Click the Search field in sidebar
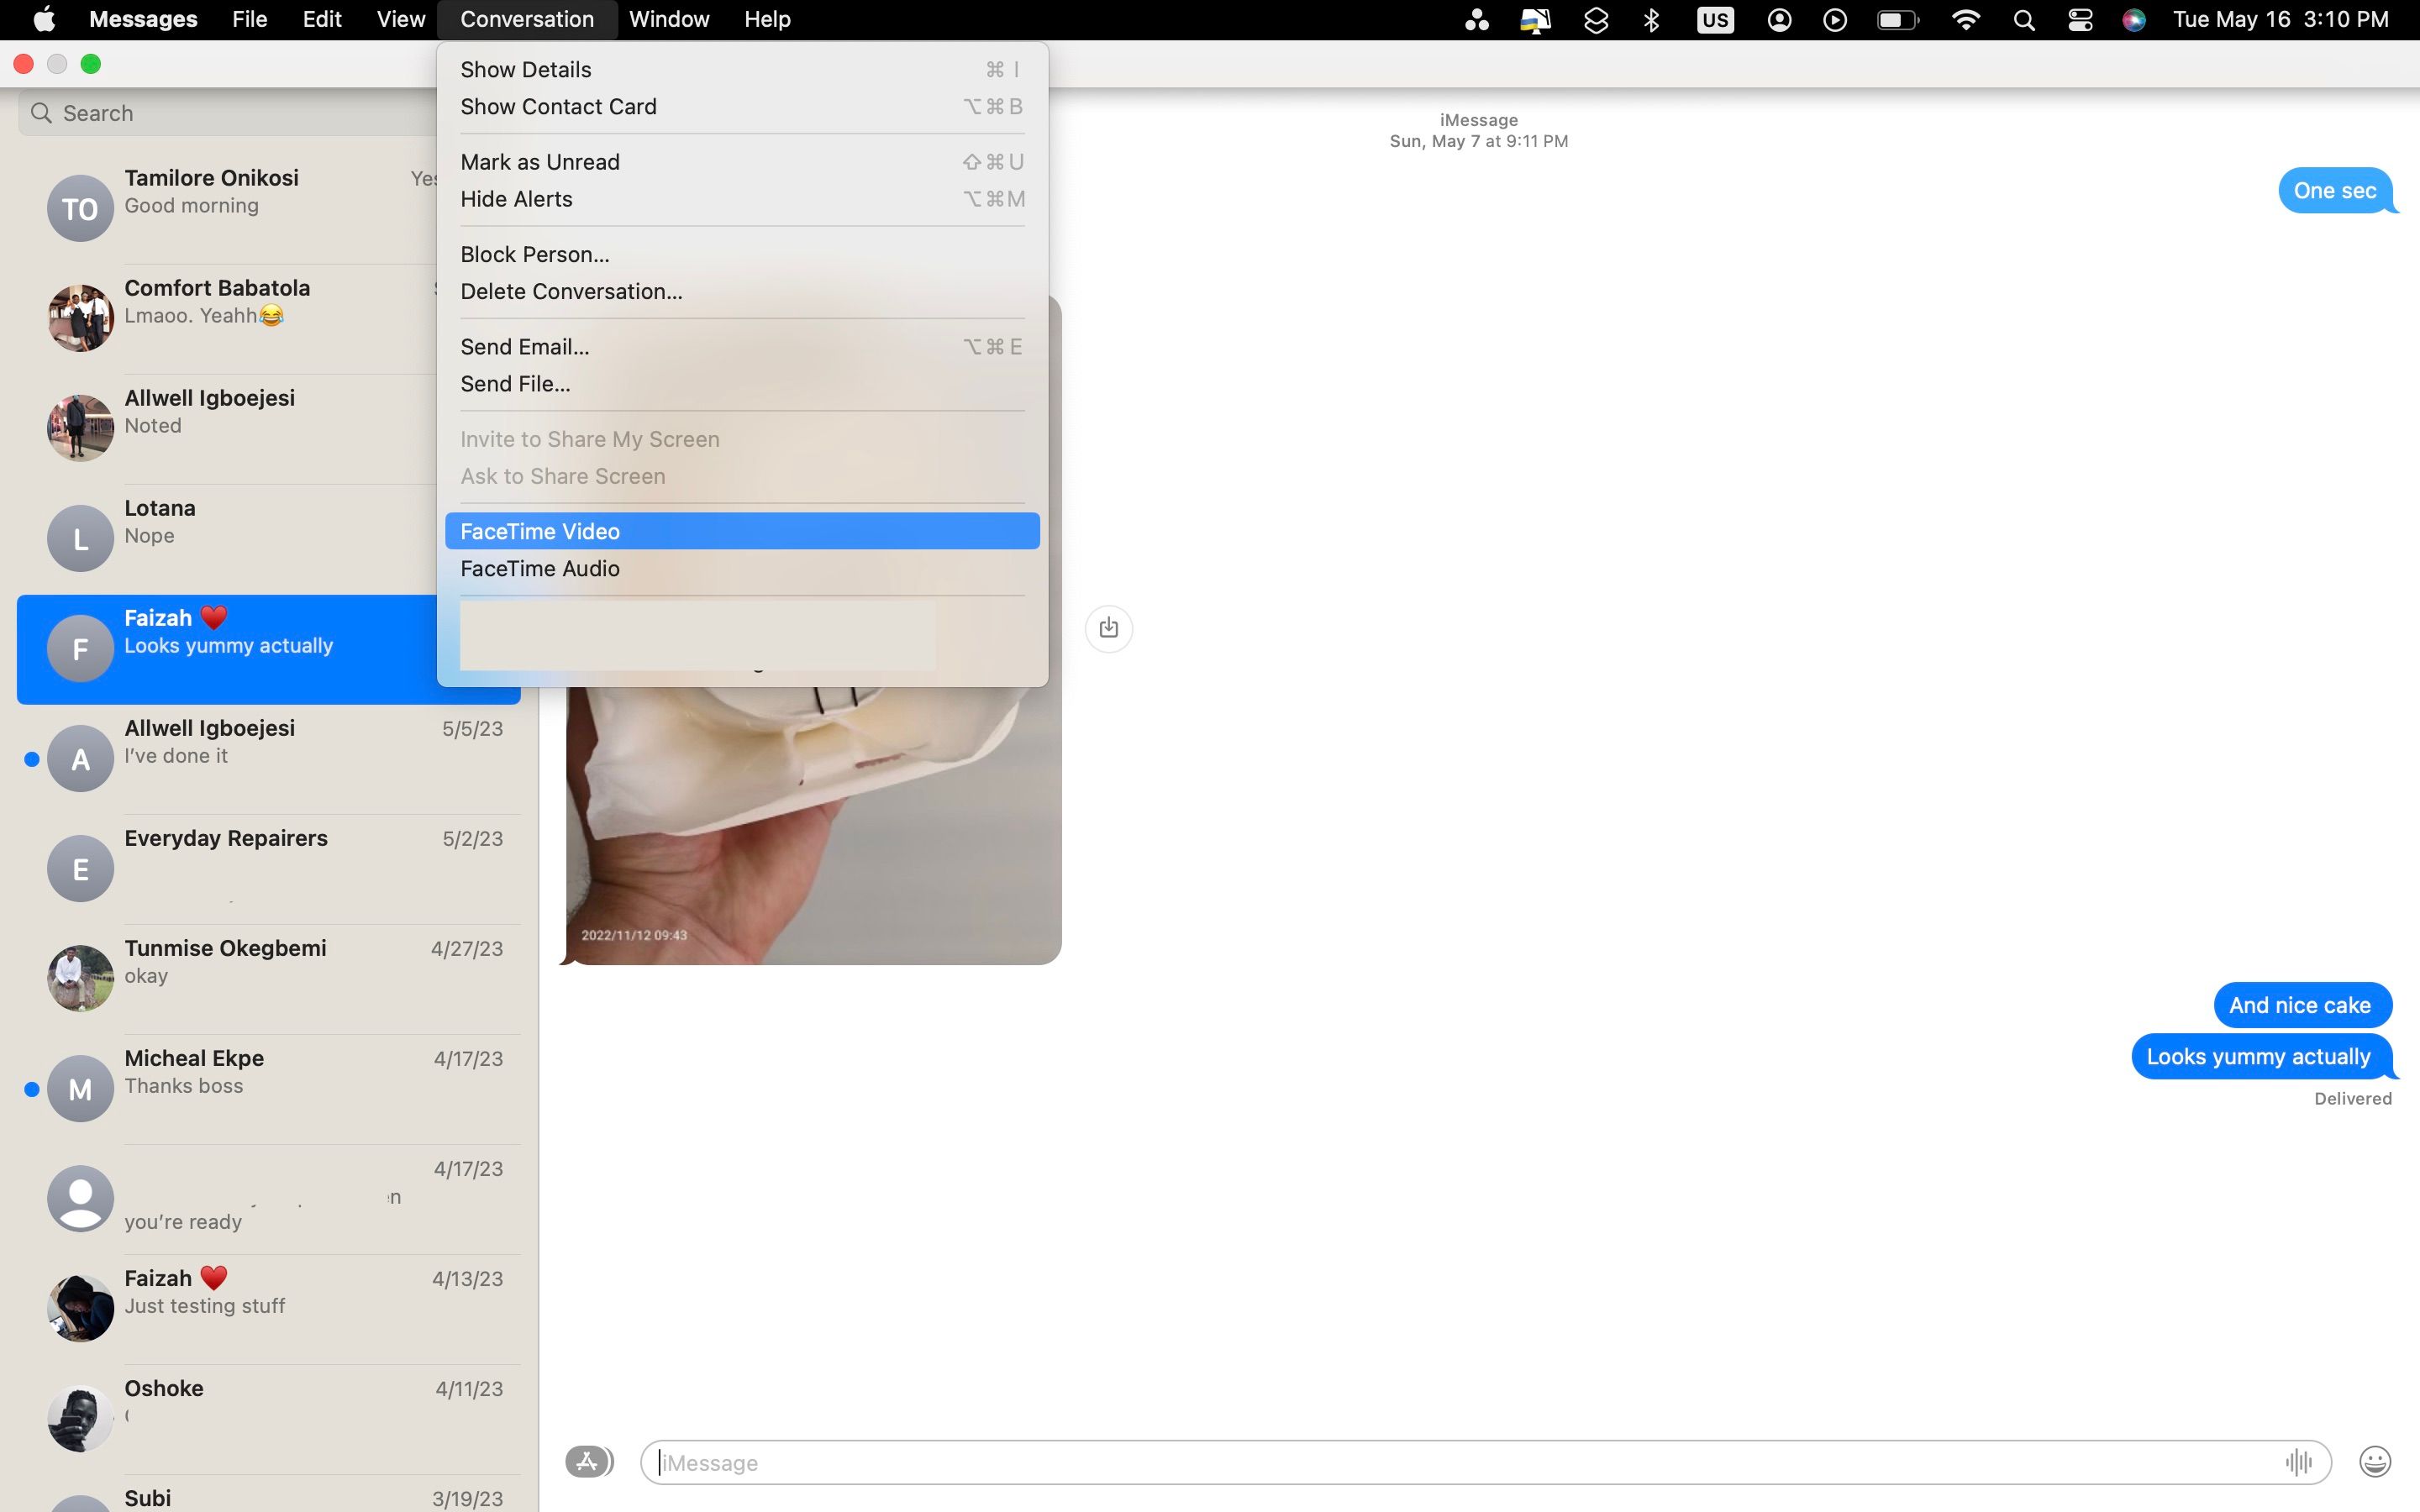 pyautogui.click(x=228, y=113)
